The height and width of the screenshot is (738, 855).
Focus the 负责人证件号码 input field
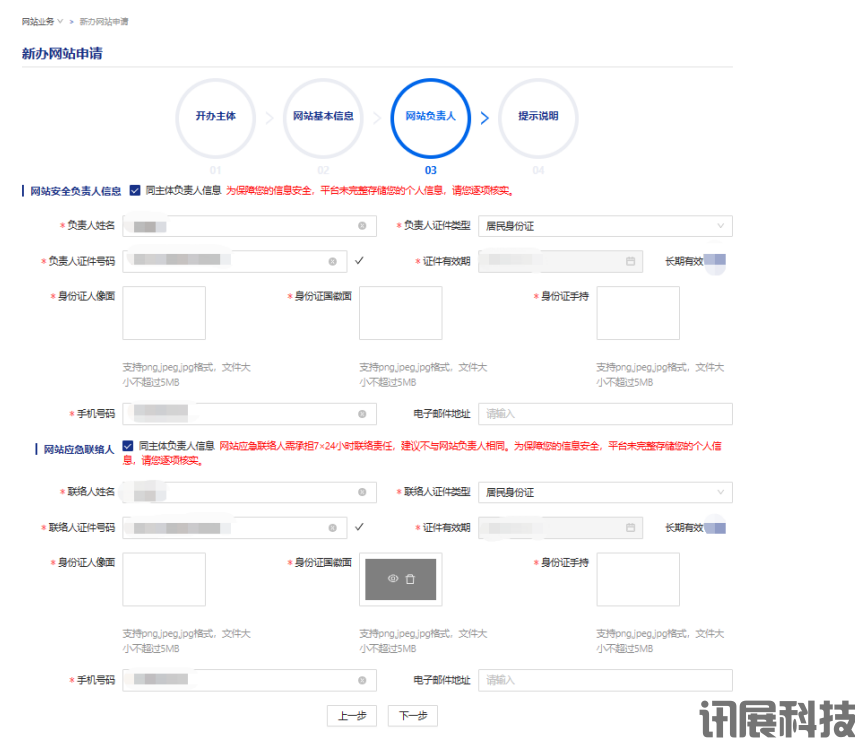point(234,262)
